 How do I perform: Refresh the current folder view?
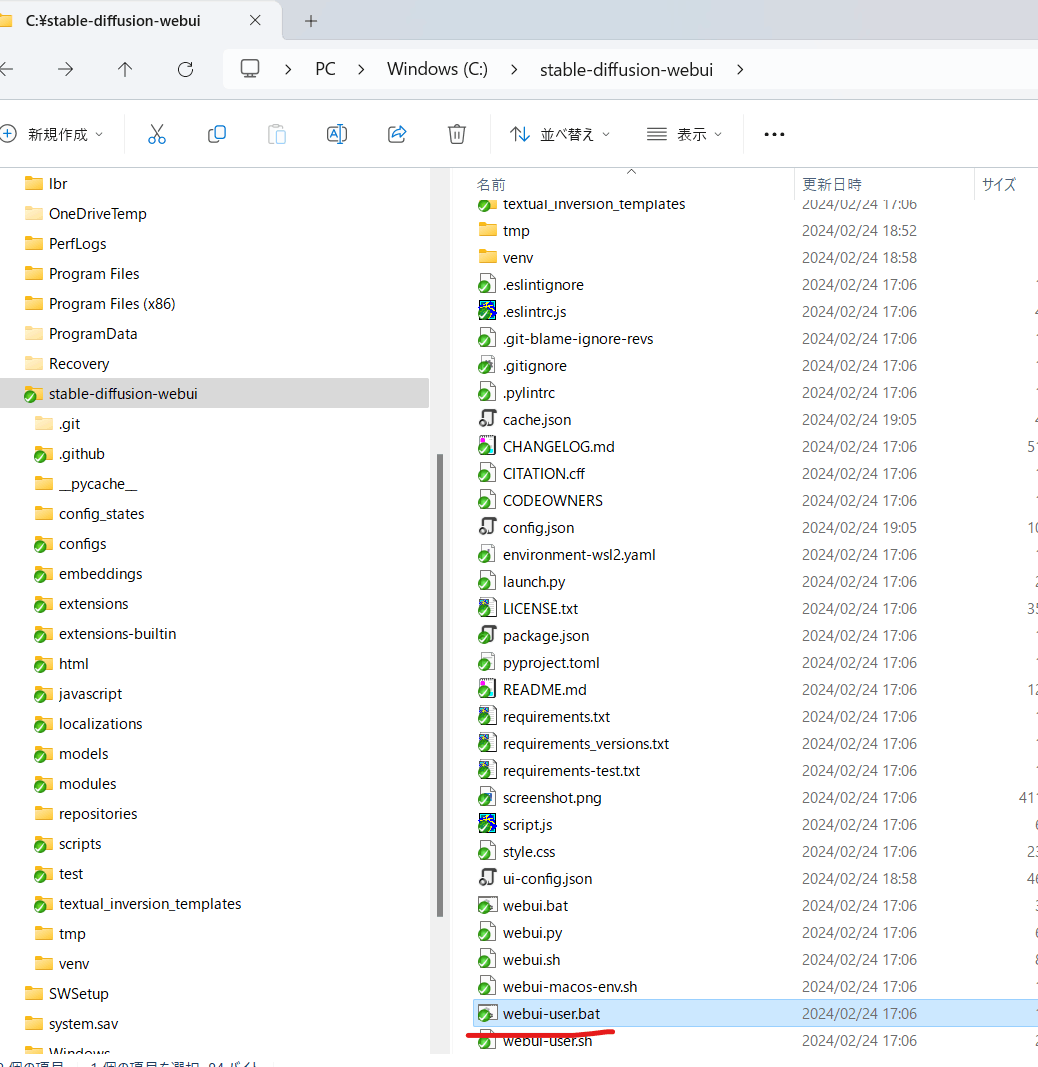[185, 69]
